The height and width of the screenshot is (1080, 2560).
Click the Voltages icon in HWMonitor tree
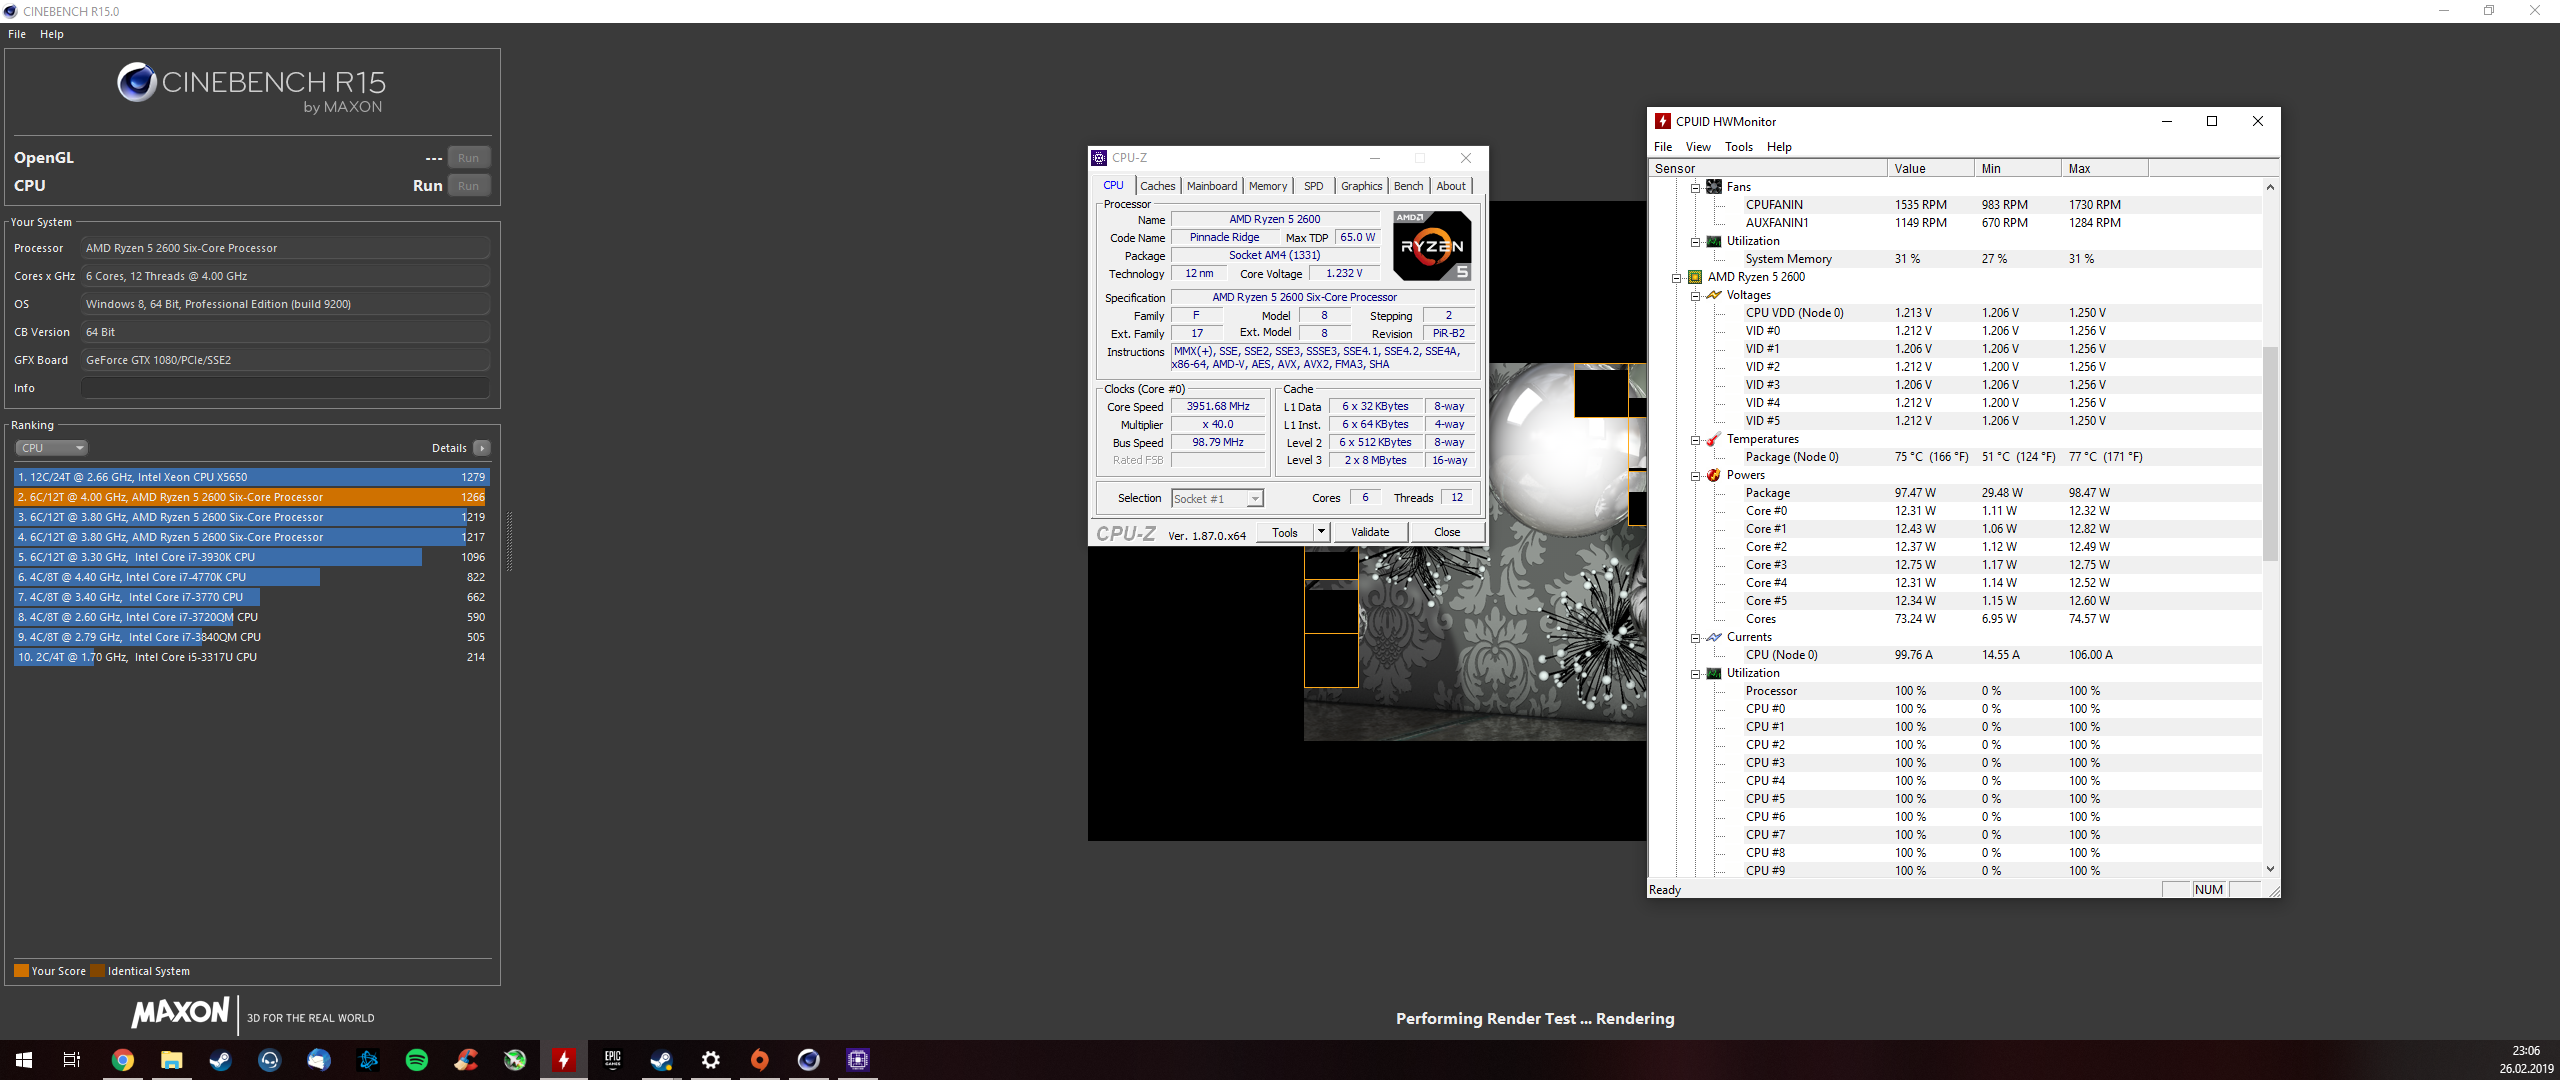[1714, 295]
